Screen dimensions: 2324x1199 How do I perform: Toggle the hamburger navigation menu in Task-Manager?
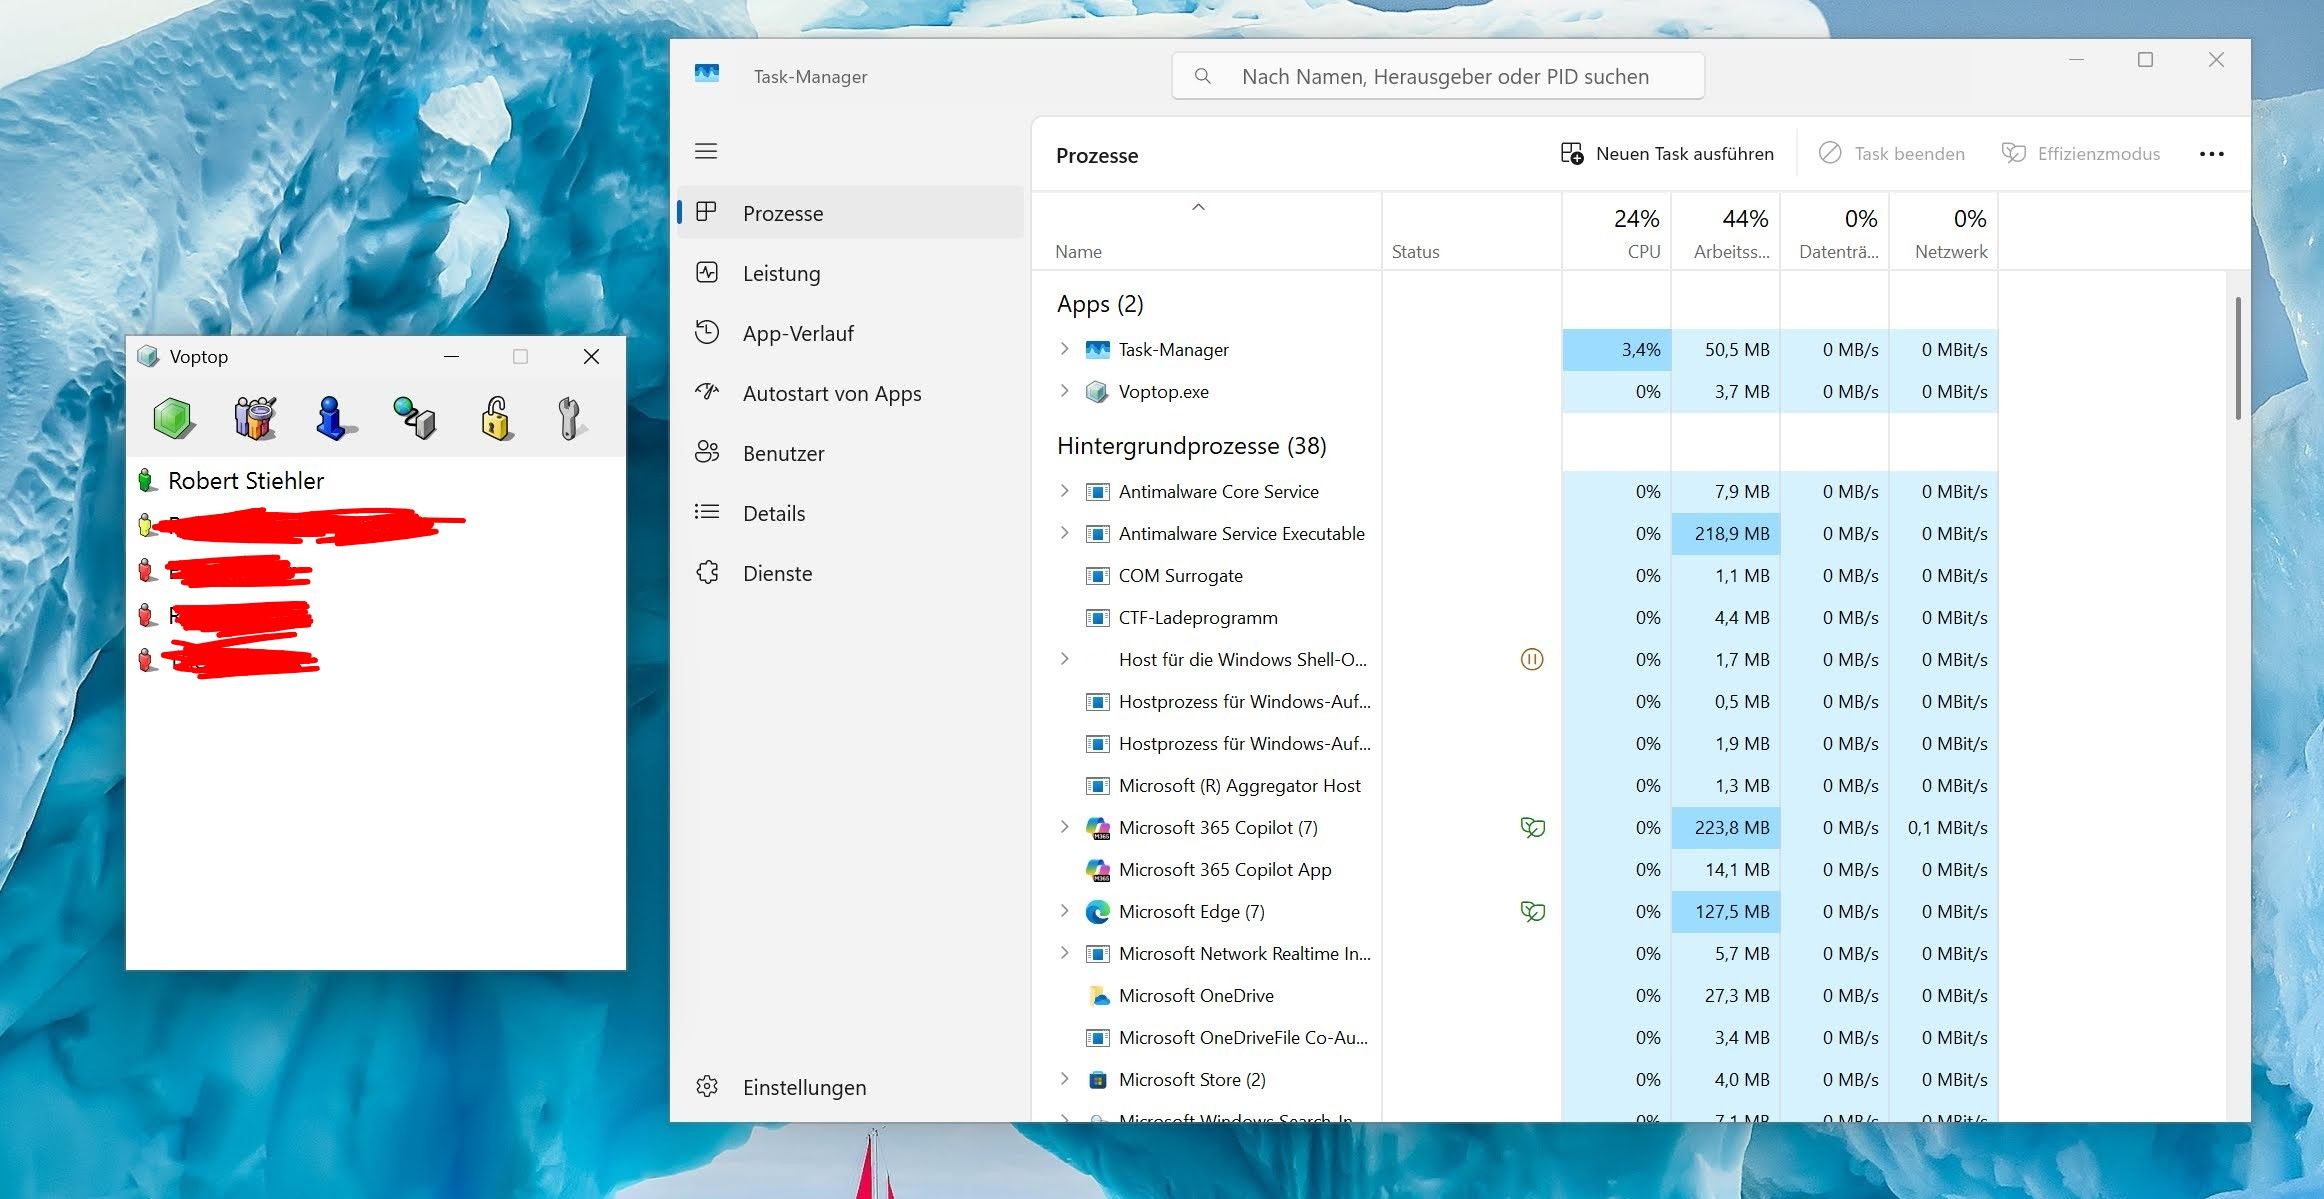tap(706, 151)
